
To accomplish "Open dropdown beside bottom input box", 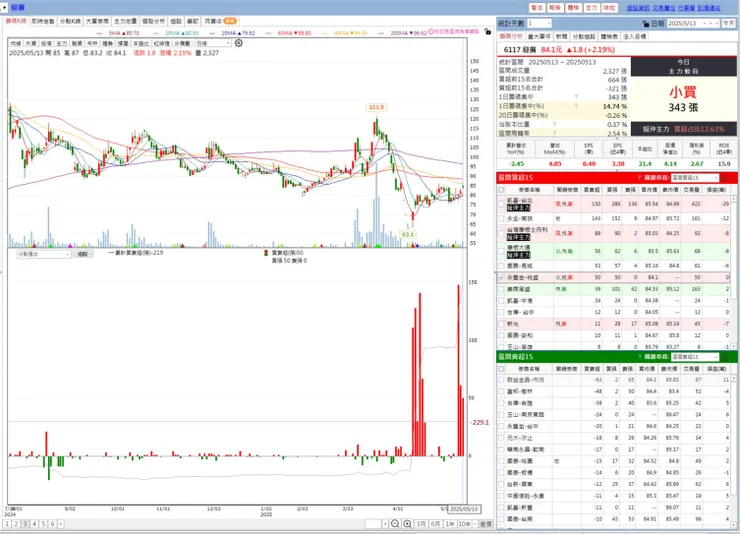I will coord(385,524).
